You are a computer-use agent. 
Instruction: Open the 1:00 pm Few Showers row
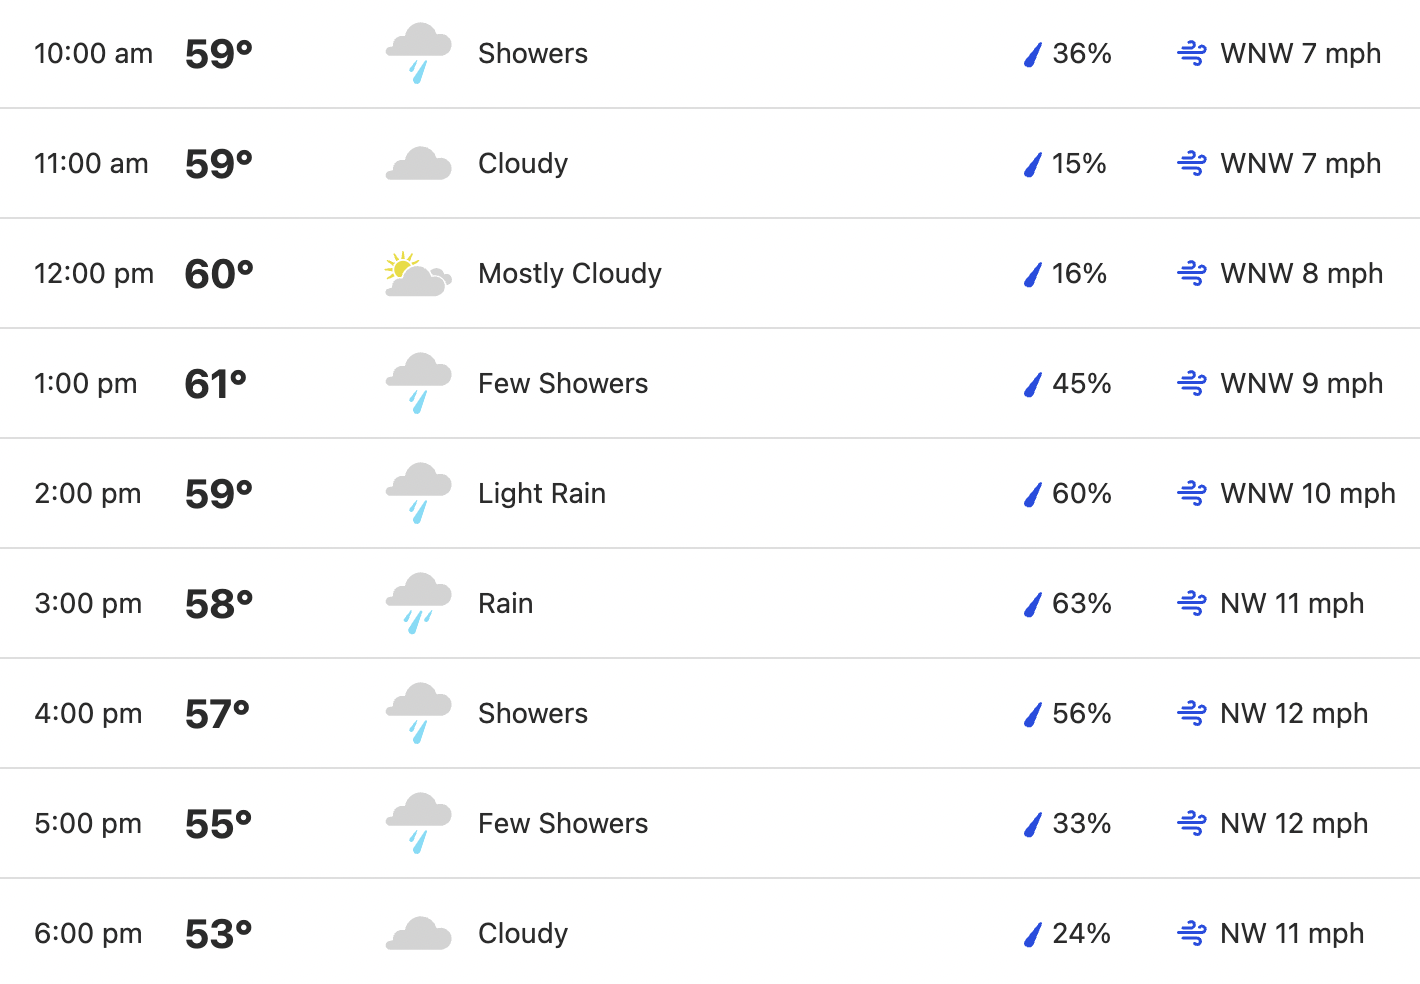(710, 384)
